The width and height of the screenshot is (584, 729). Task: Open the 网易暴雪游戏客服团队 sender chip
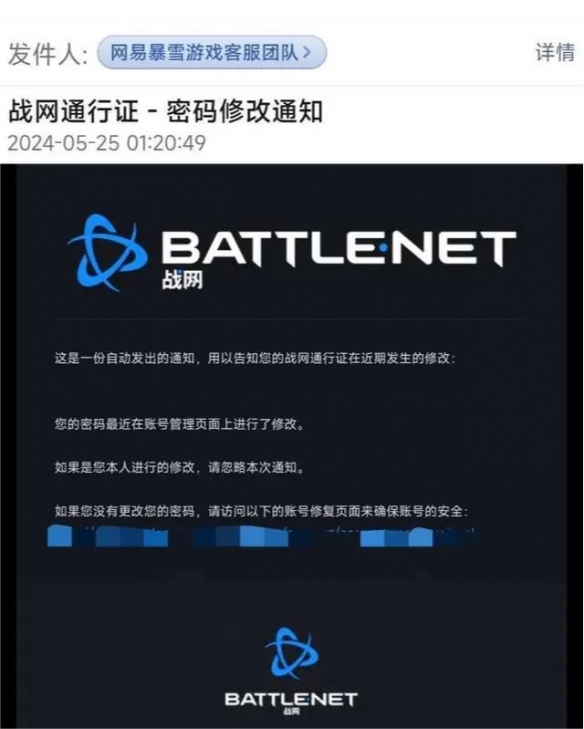(x=212, y=52)
